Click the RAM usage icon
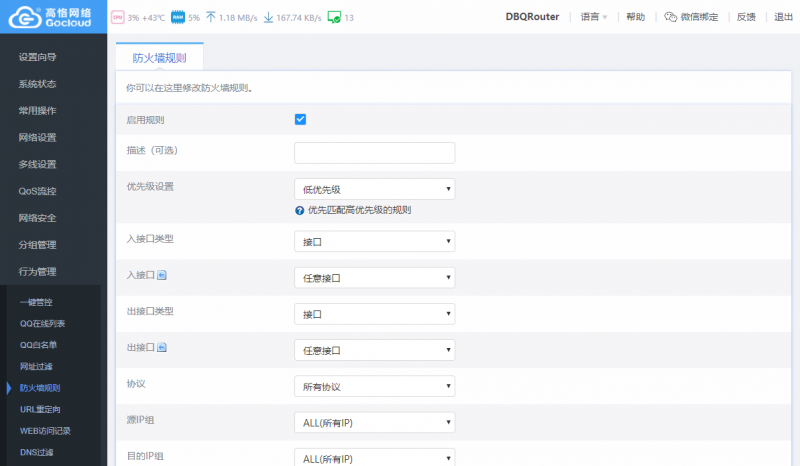 pos(178,17)
